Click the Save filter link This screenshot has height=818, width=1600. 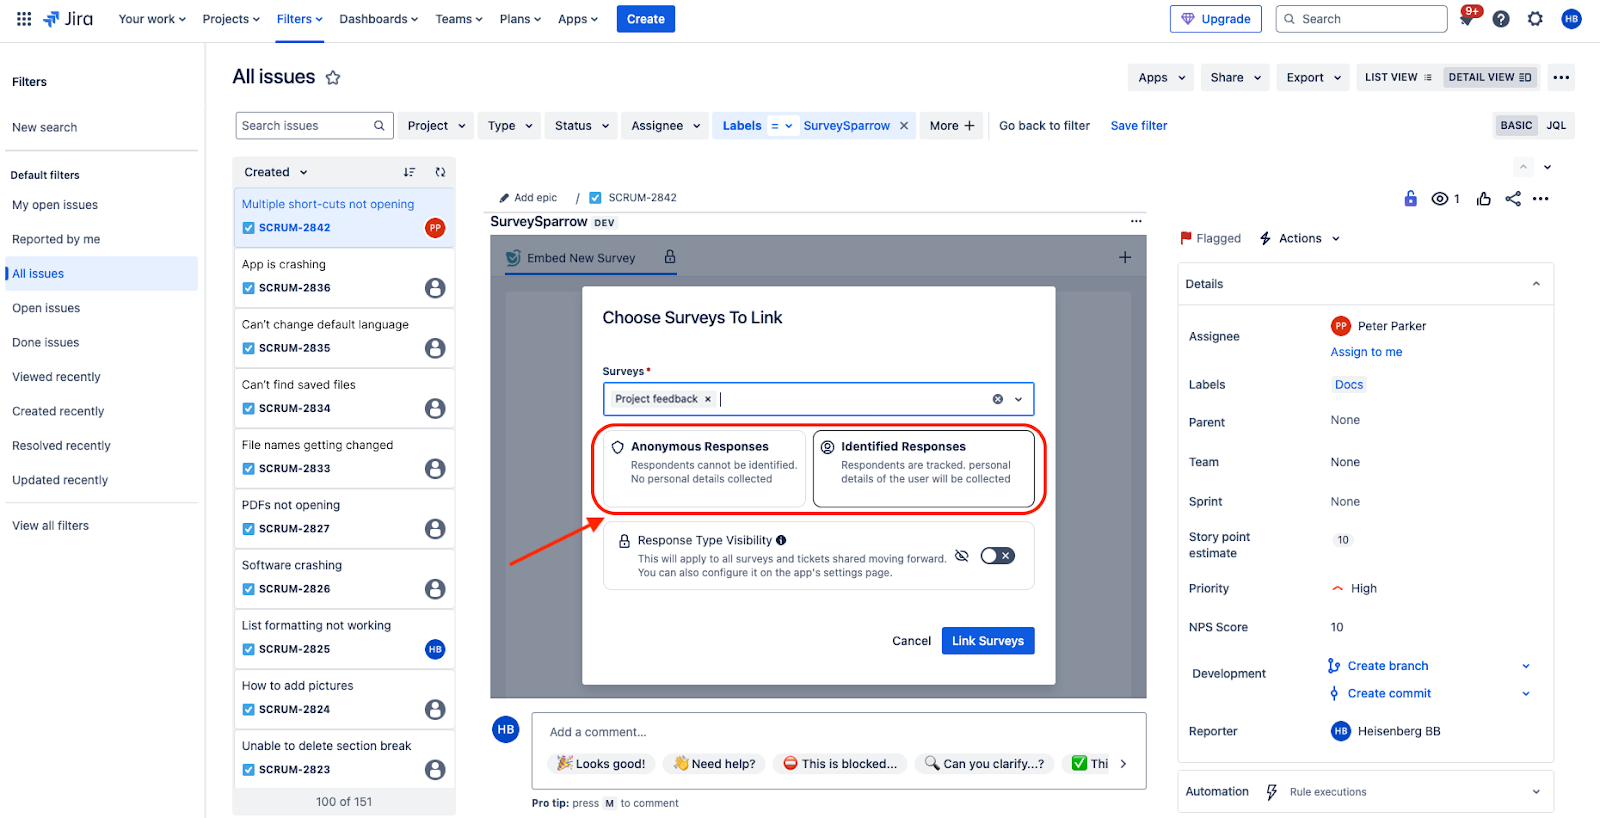click(1138, 126)
